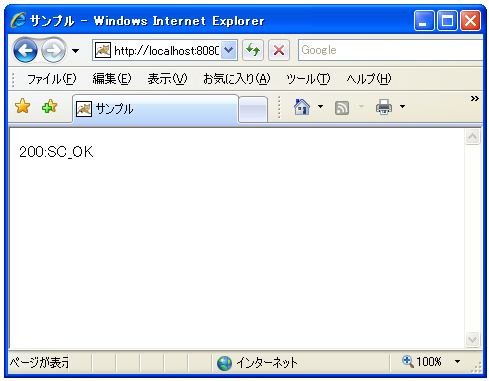Focus the Google search box
This screenshot has height=381, width=489.
click(x=390, y=50)
